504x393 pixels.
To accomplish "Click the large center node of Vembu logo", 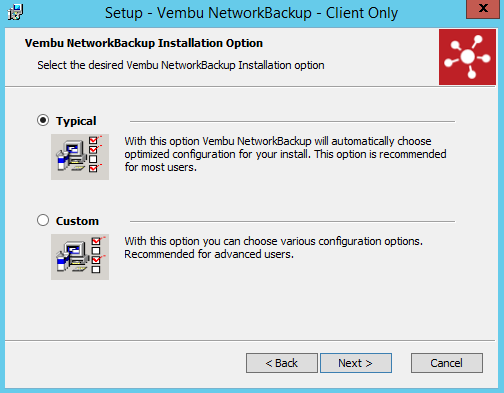I will [x=467, y=57].
